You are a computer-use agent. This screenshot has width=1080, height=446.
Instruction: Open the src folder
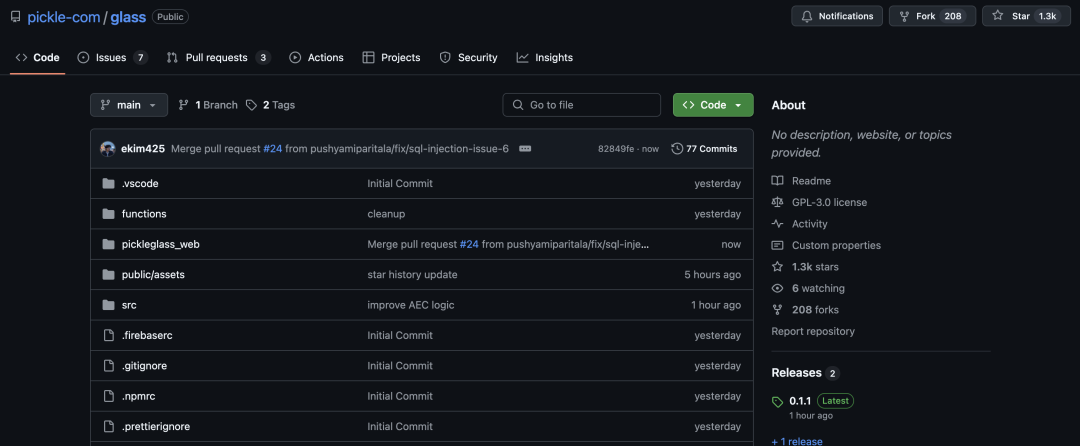click(129, 305)
